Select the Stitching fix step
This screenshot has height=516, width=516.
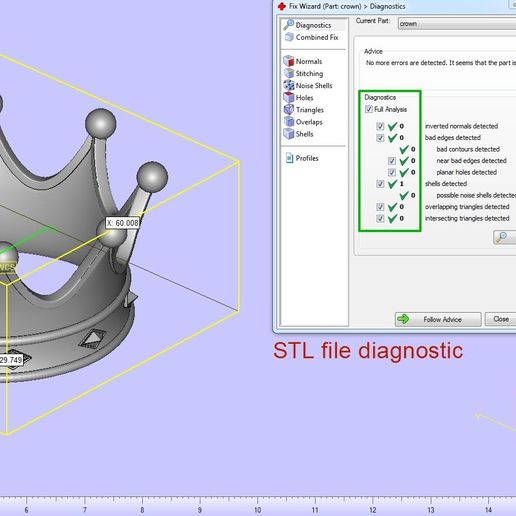[303, 73]
